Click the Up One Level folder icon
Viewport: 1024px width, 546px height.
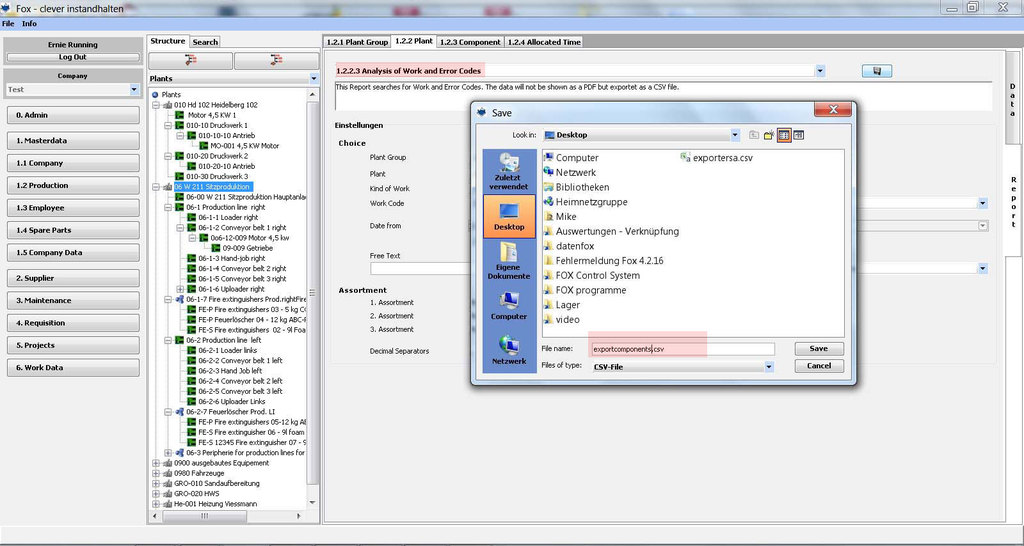click(753, 135)
